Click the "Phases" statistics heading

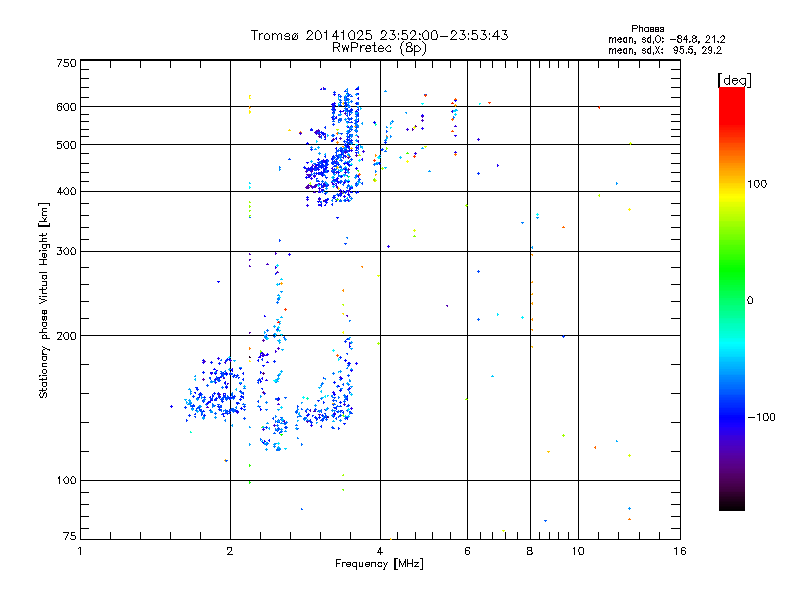[x=647, y=29]
